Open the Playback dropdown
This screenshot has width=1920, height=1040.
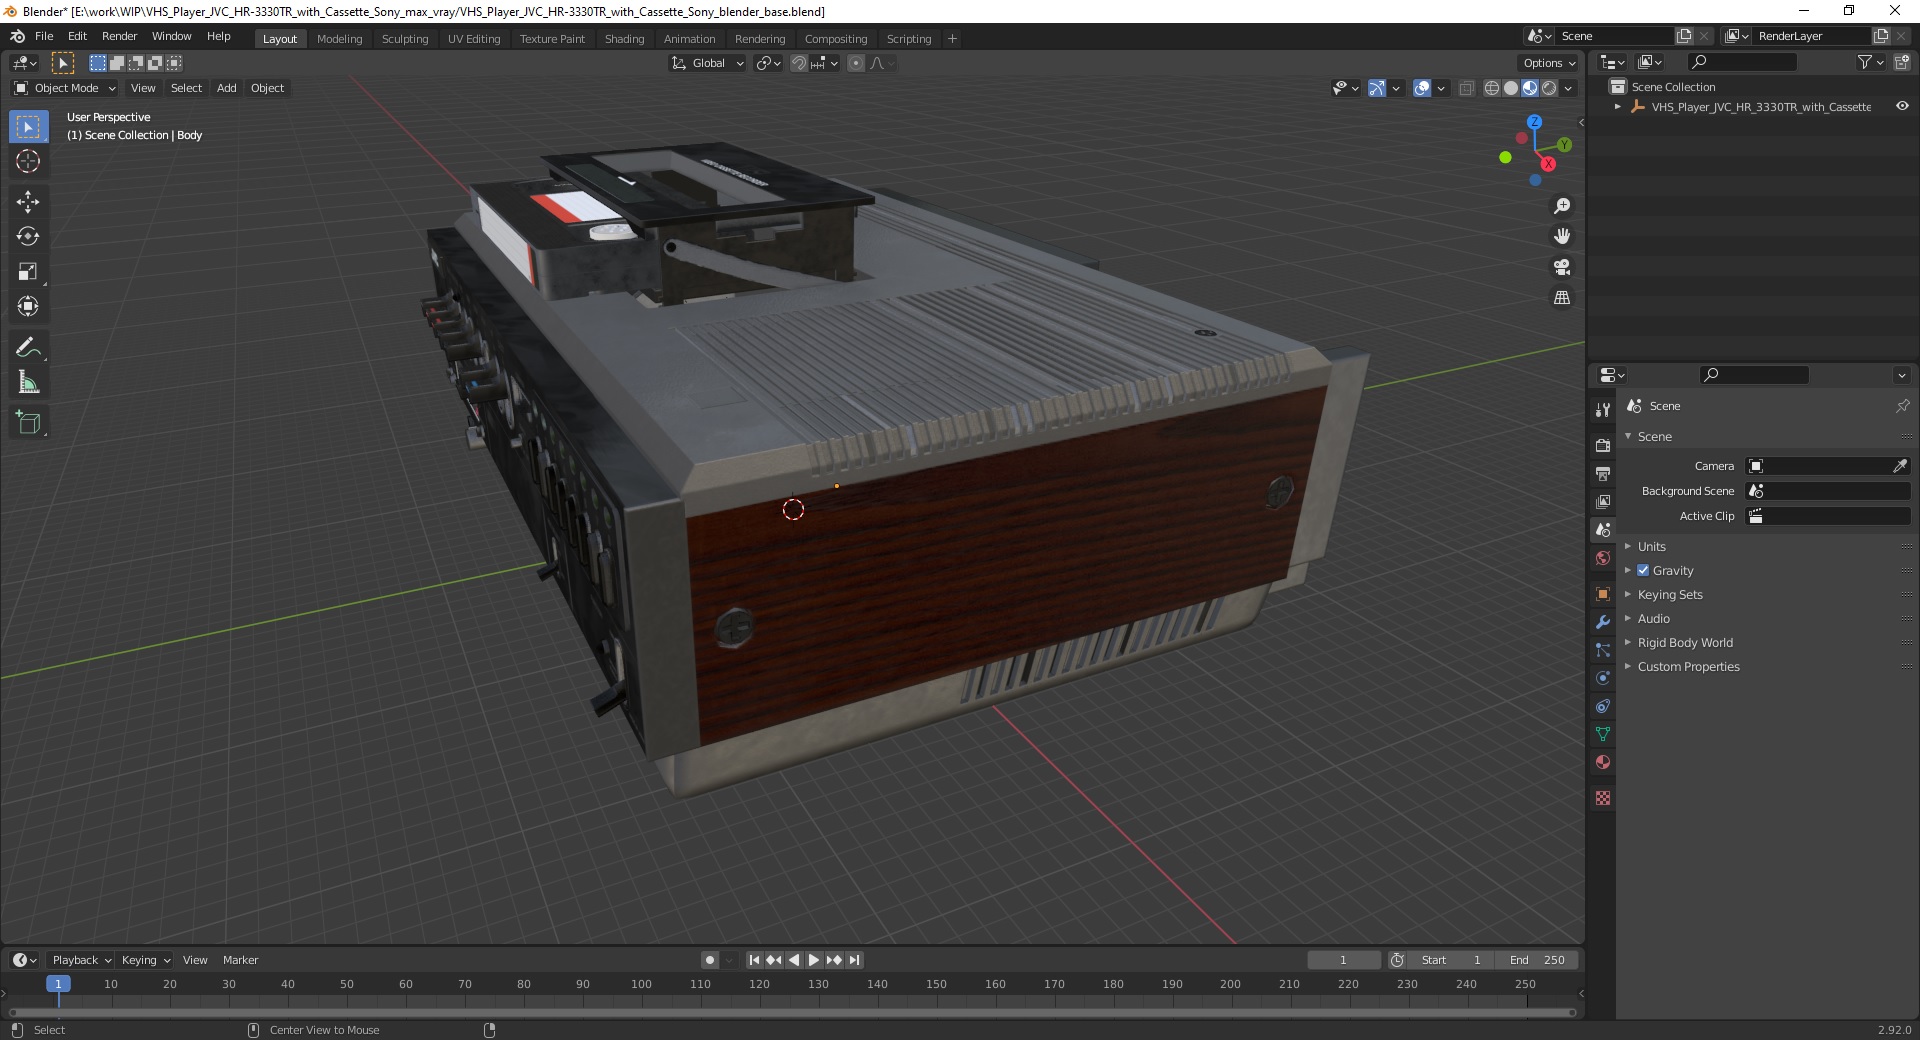point(81,960)
